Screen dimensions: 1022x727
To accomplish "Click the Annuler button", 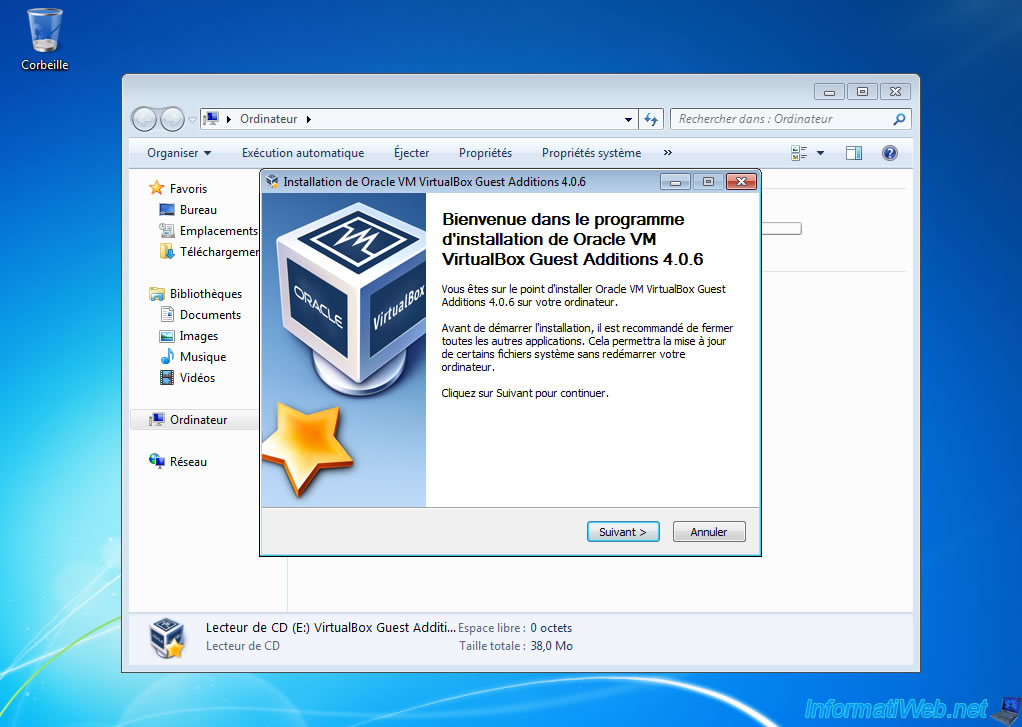I will (x=708, y=532).
